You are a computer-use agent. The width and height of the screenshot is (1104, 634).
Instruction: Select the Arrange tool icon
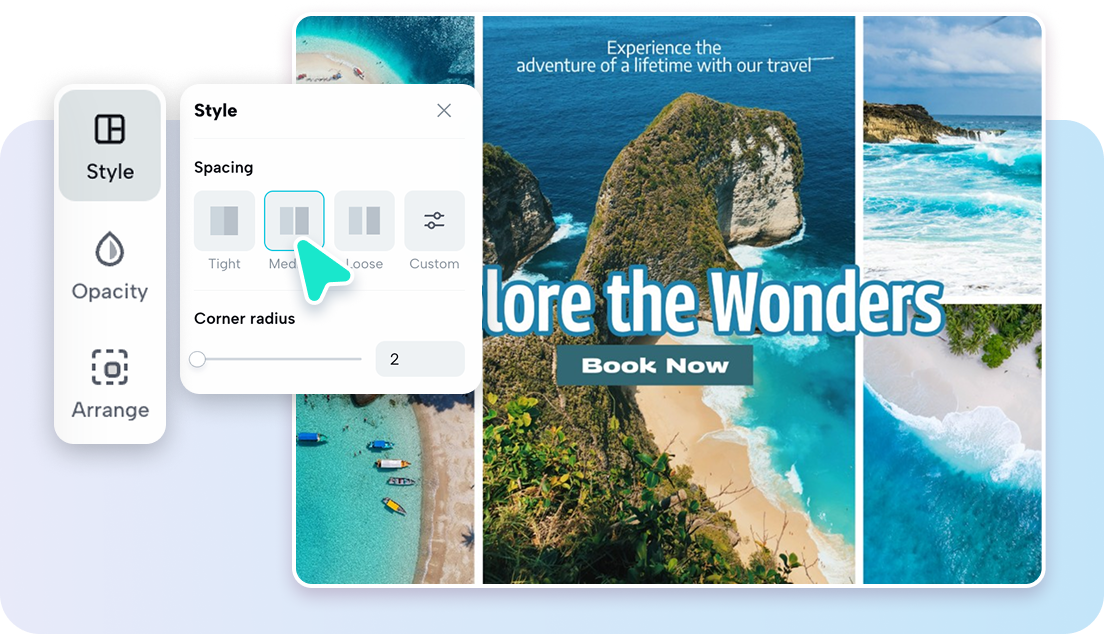coord(110,368)
